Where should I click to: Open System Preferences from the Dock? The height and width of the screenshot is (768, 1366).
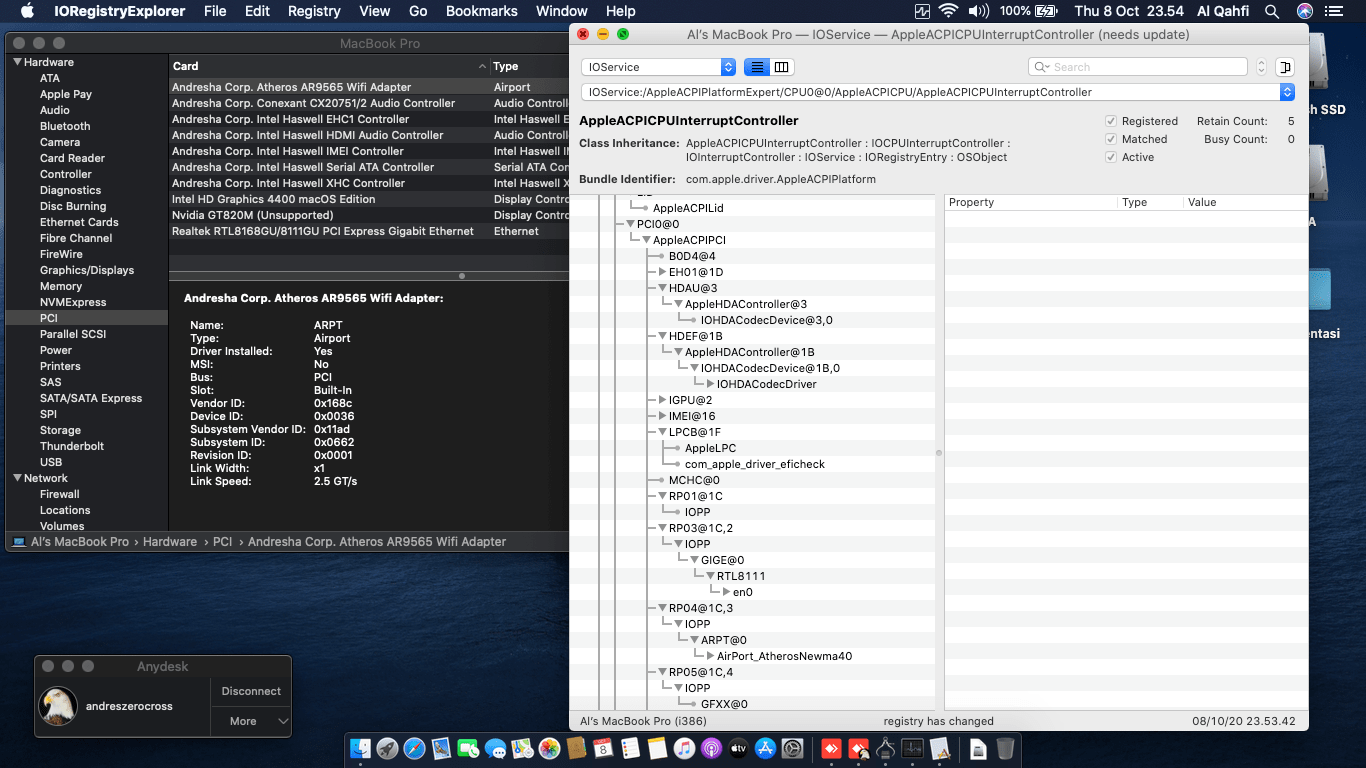point(793,748)
